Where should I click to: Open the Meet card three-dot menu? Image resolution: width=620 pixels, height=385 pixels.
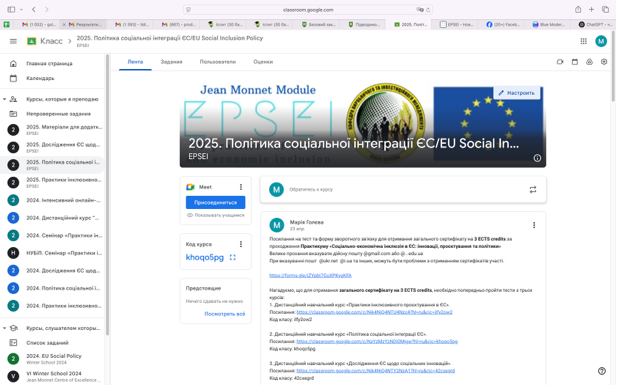pos(241,187)
